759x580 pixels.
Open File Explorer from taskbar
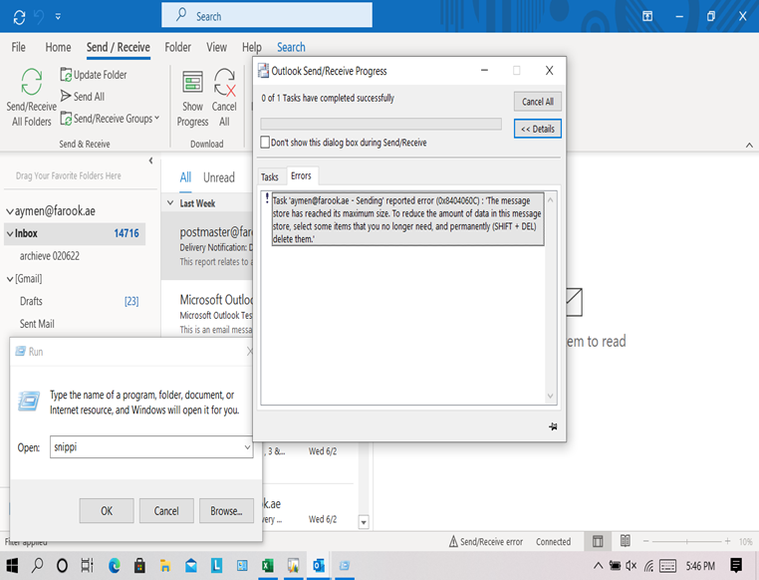coord(166,565)
